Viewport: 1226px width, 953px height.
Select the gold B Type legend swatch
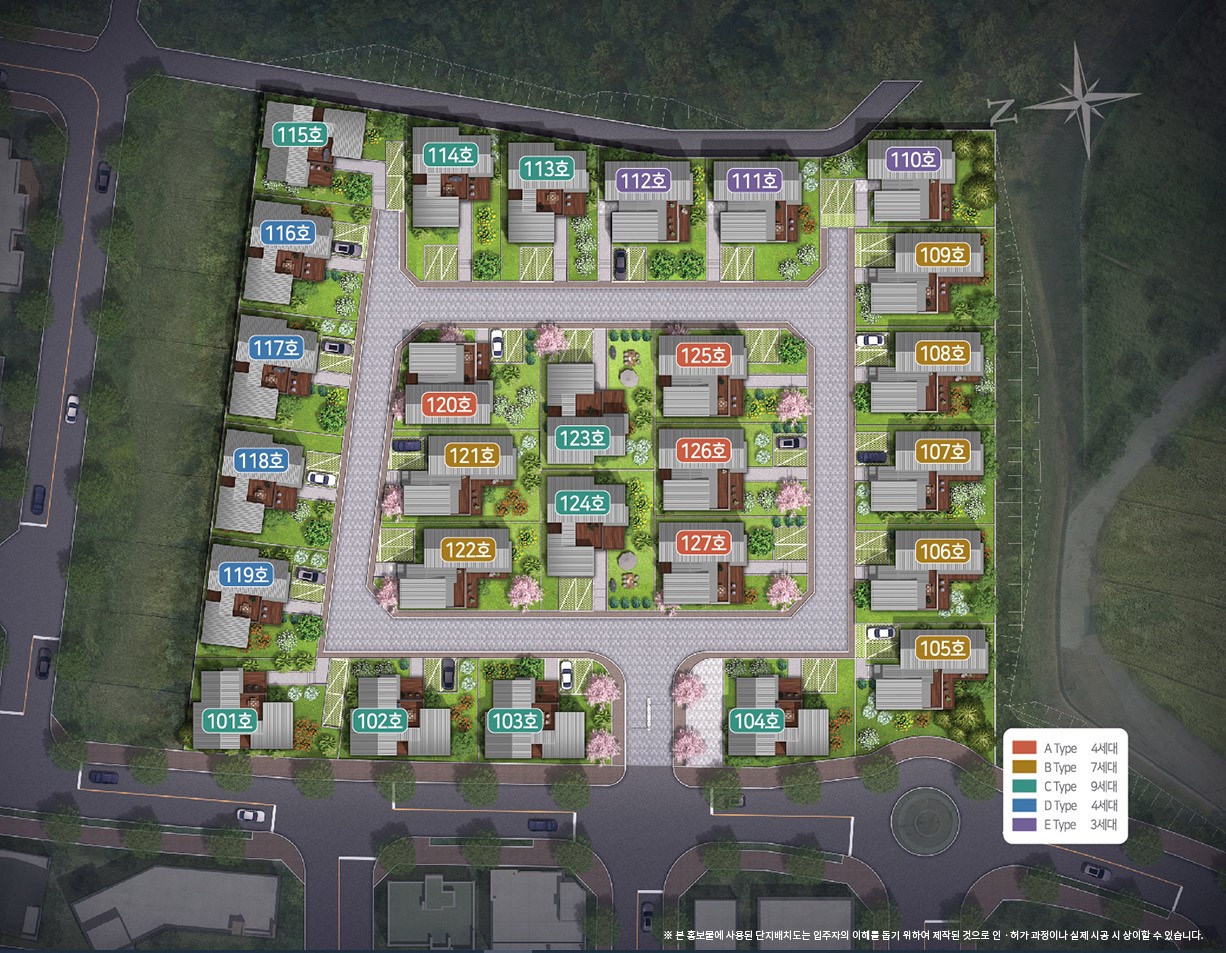tap(1024, 767)
